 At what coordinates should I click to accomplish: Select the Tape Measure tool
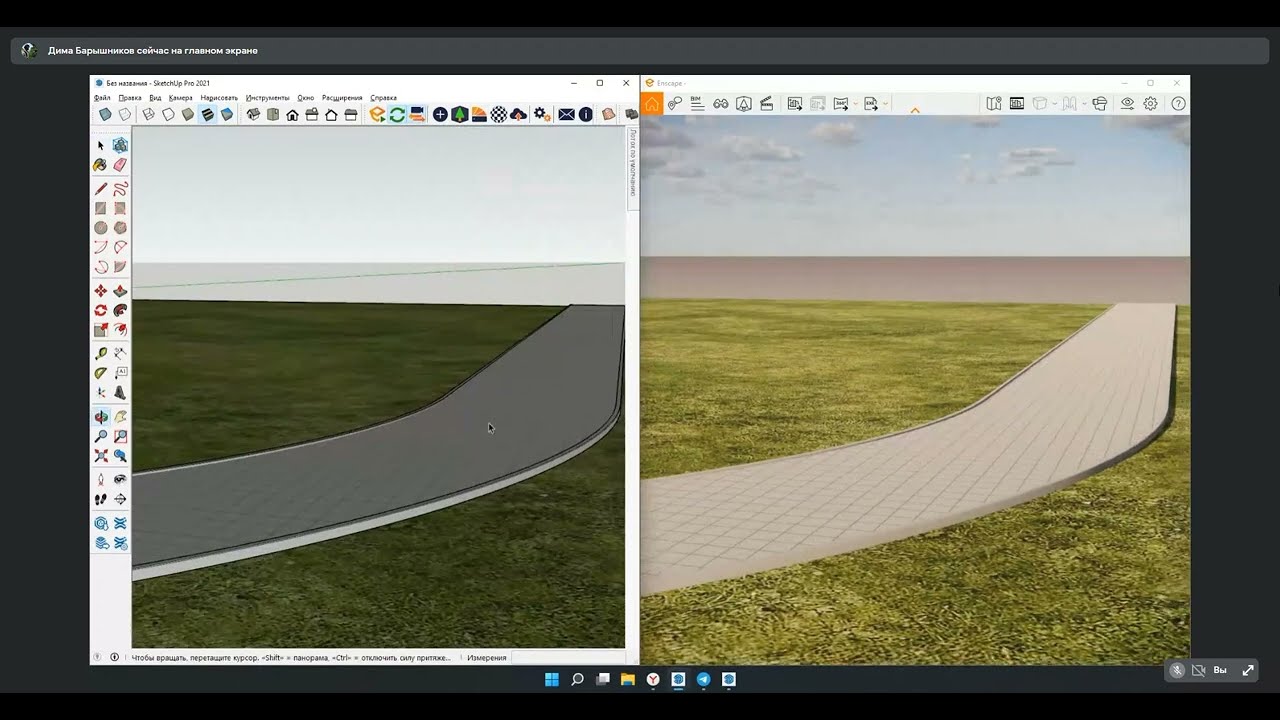pos(101,353)
